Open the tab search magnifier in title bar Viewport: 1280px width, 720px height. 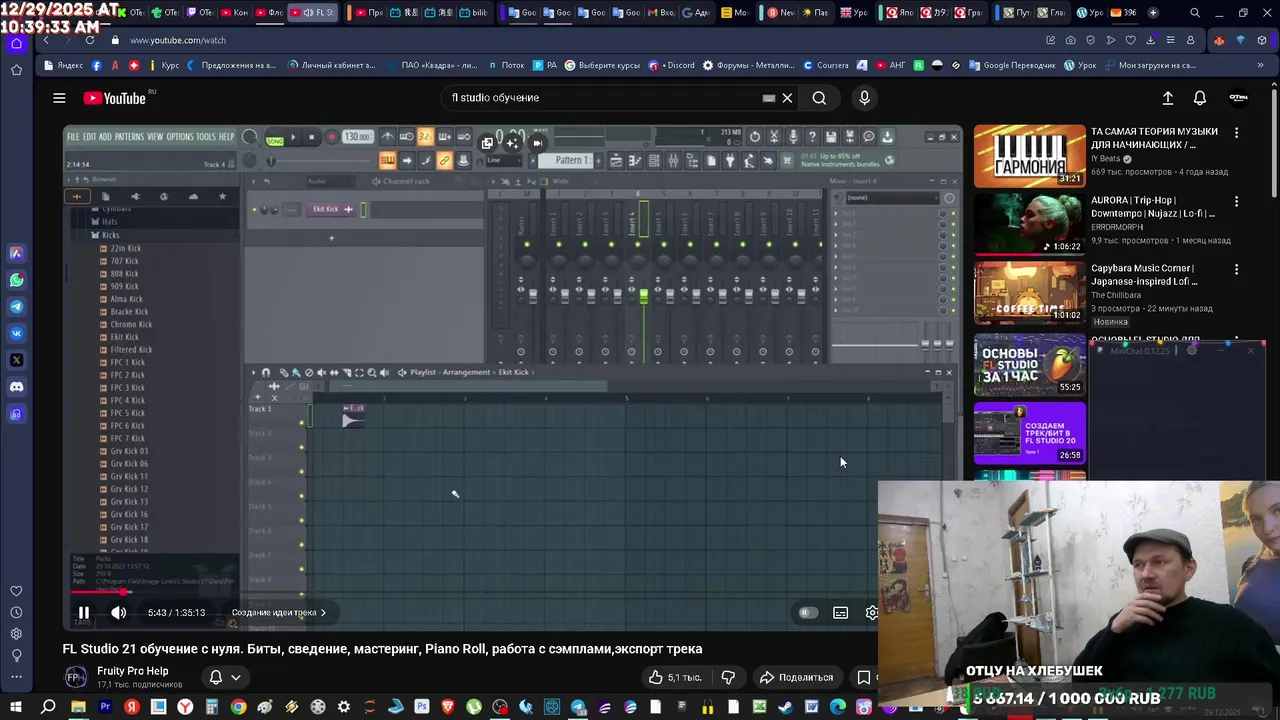(1195, 13)
